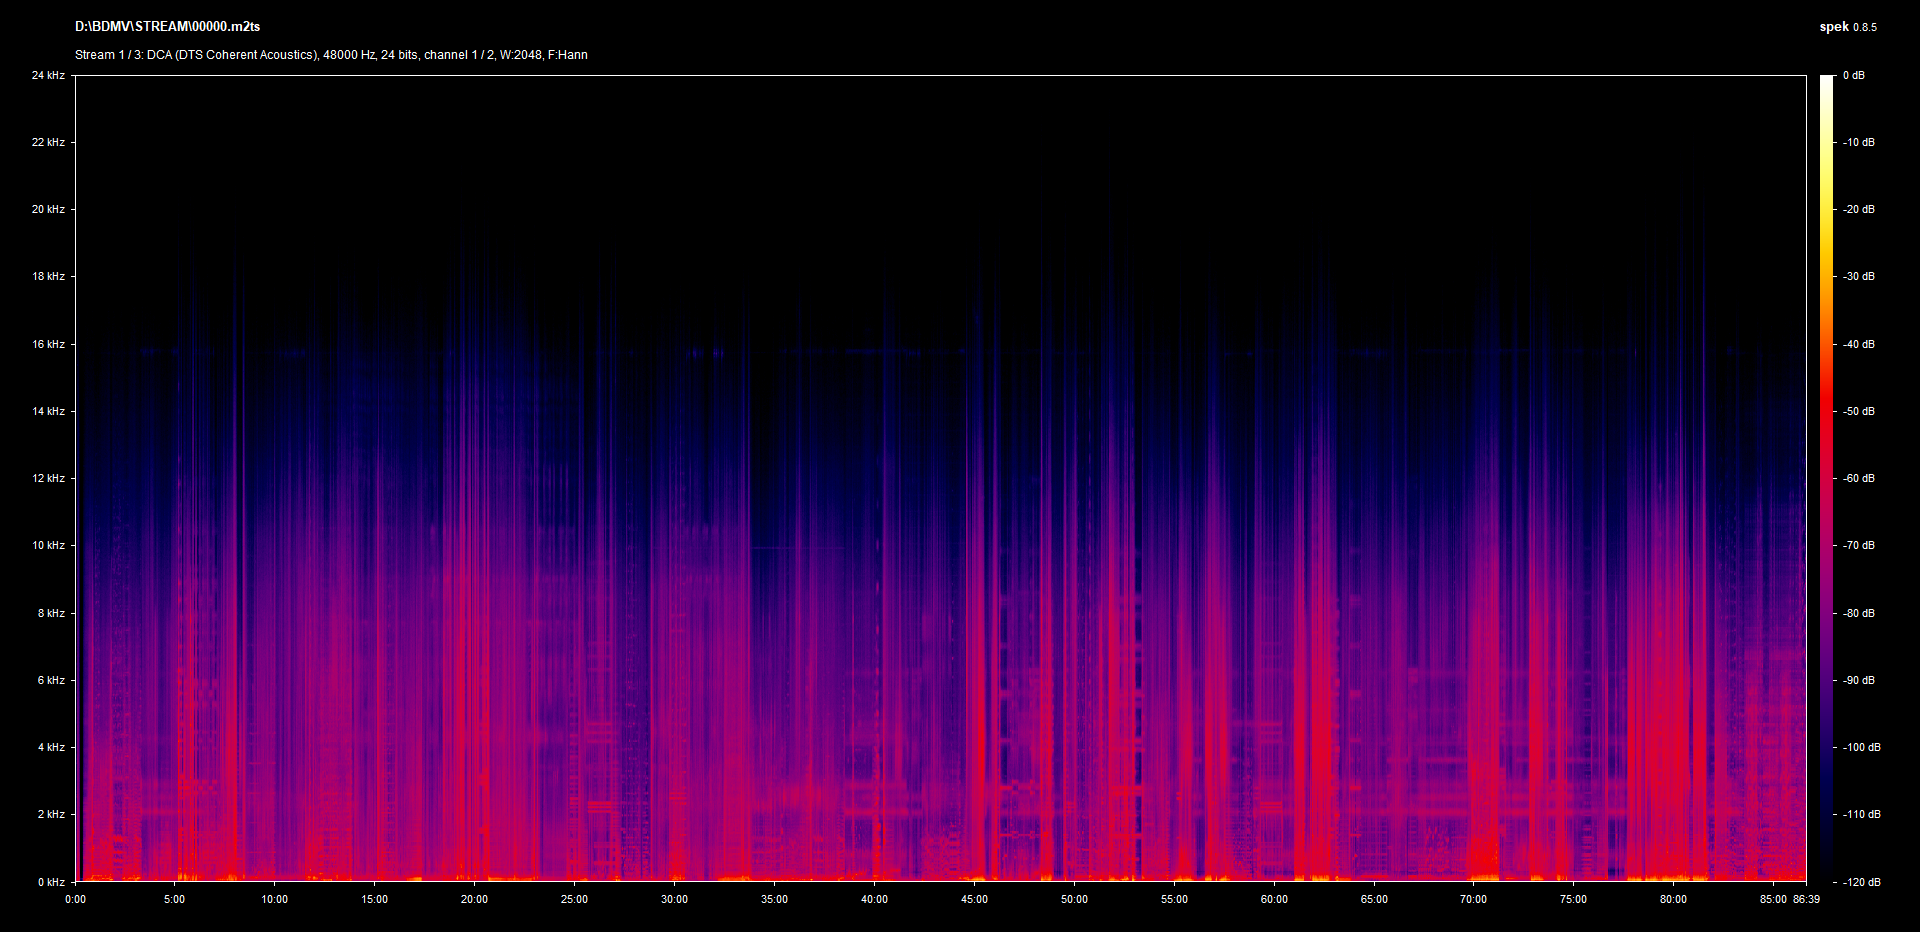Click the dB color scale bar
This screenshot has width=1920, height=932.
pos(1826,478)
